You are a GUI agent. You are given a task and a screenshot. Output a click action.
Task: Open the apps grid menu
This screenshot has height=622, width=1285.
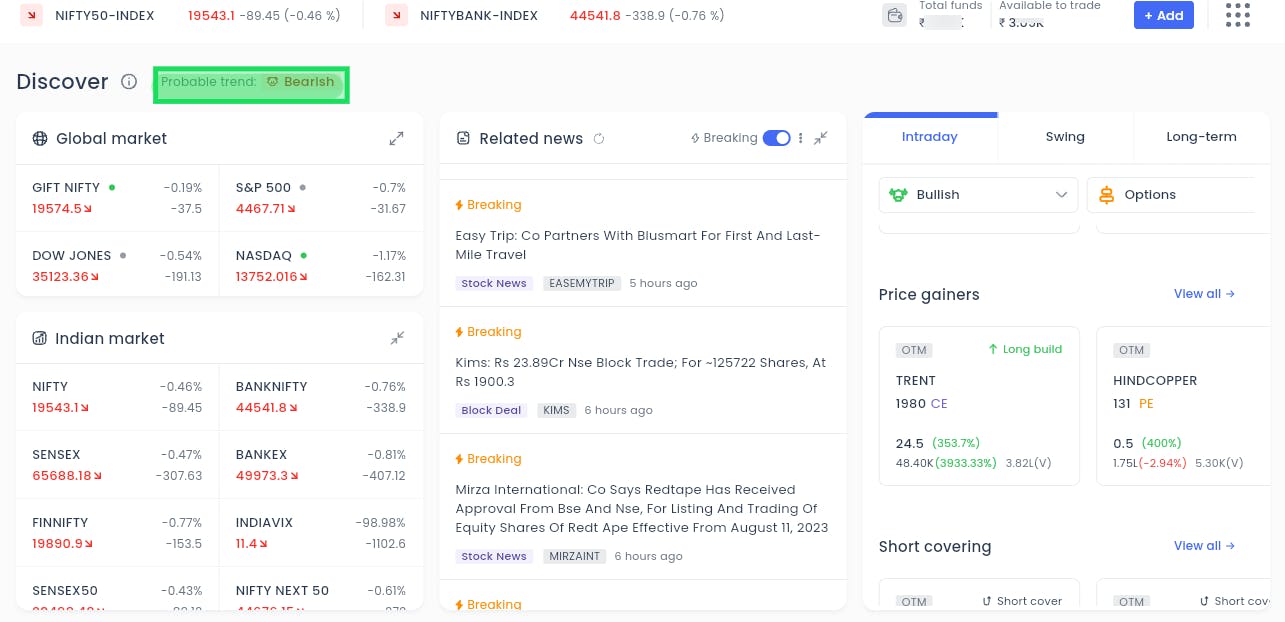[x=1237, y=15]
